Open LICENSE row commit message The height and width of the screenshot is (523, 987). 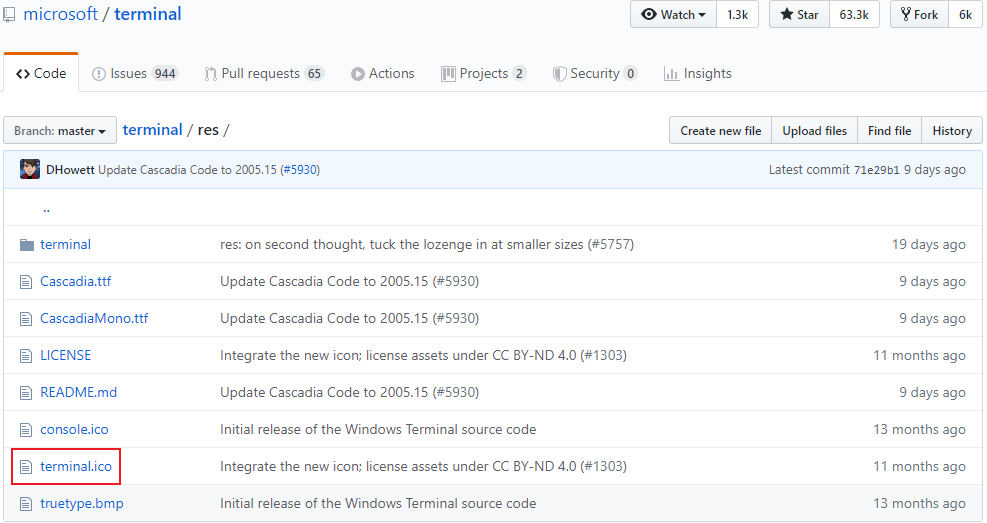coord(423,356)
